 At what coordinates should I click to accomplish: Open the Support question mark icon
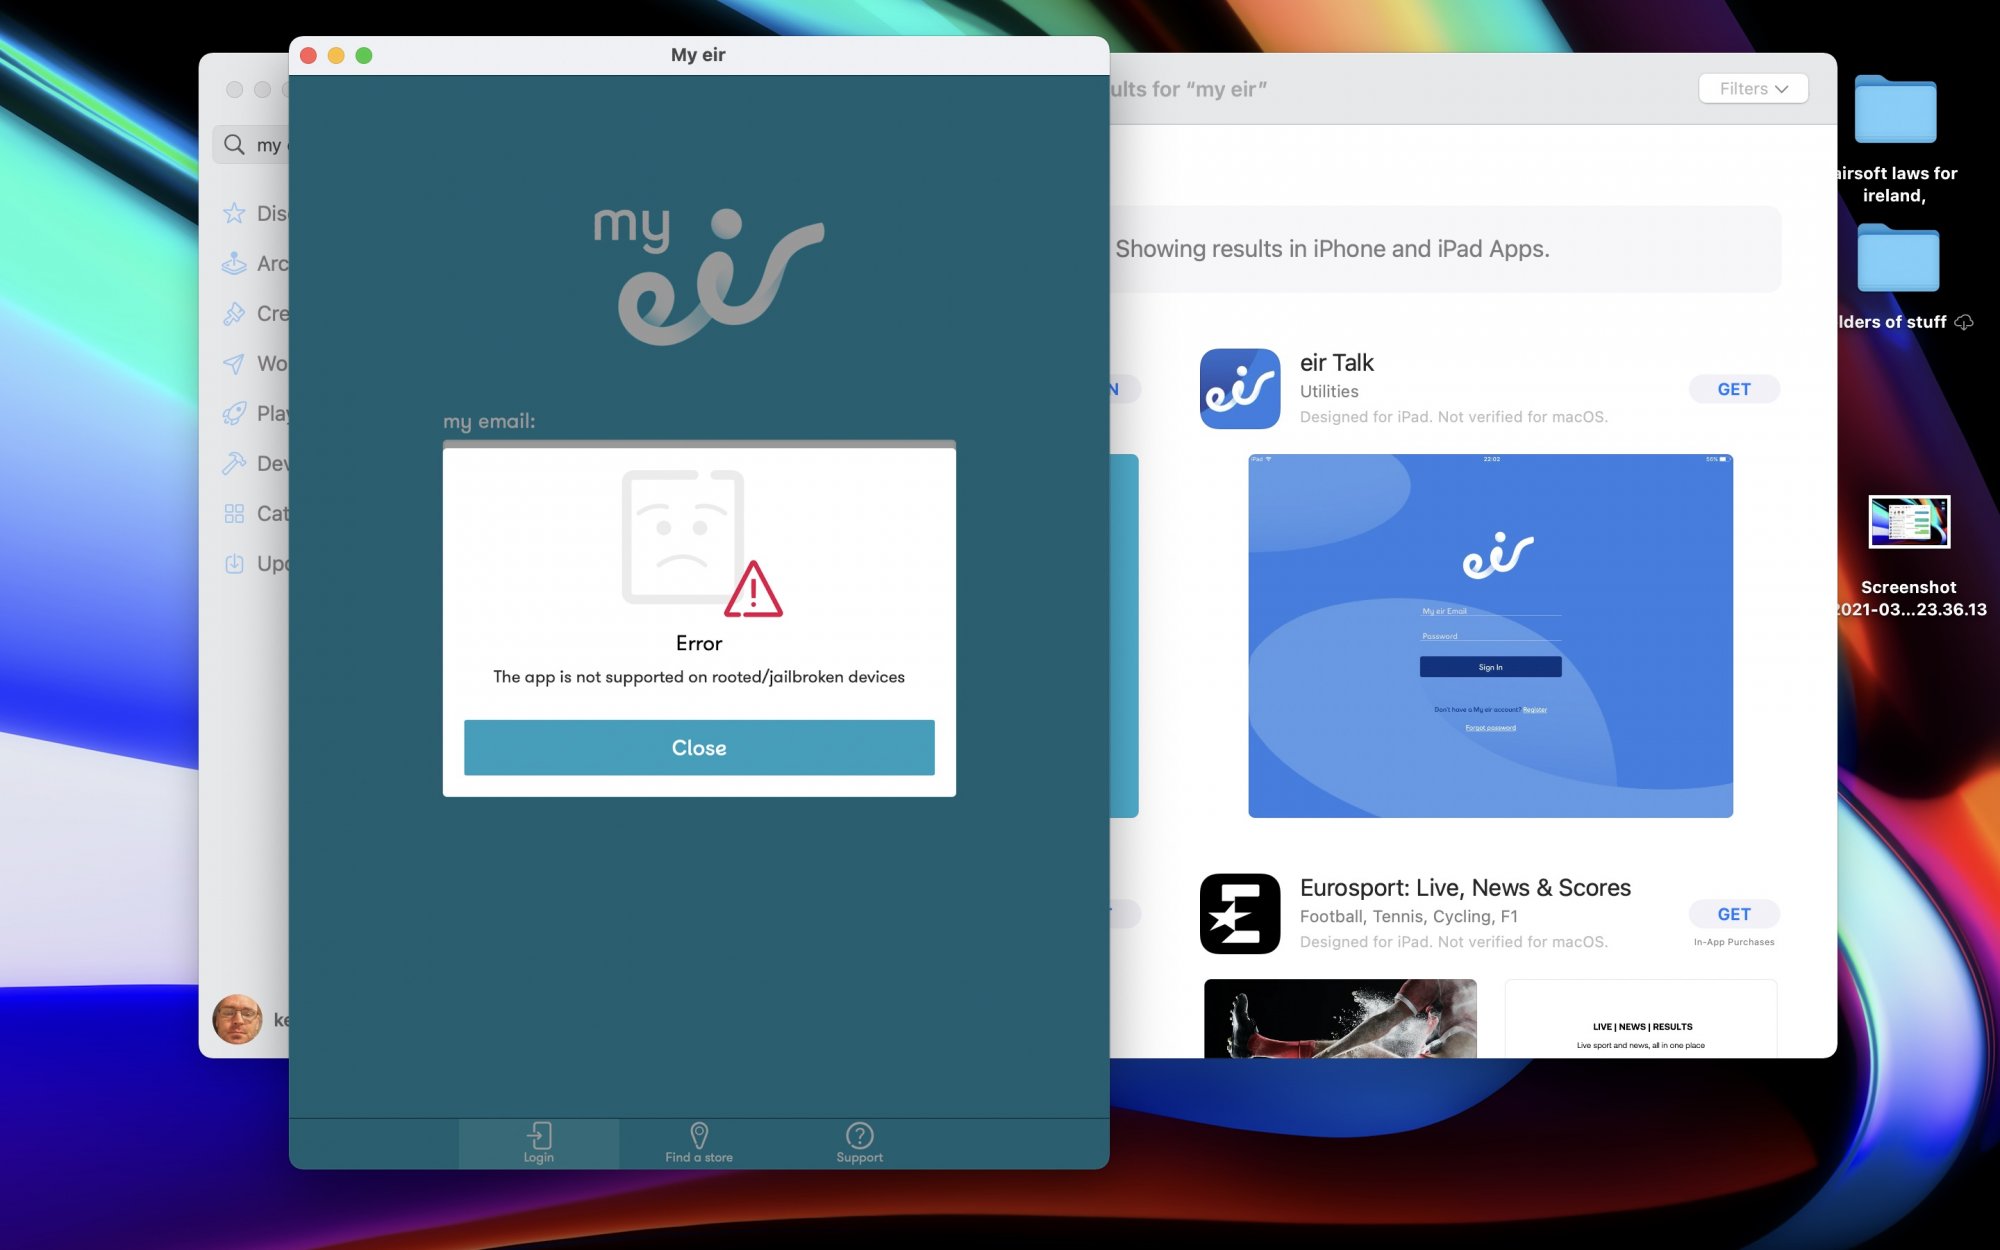(859, 1135)
